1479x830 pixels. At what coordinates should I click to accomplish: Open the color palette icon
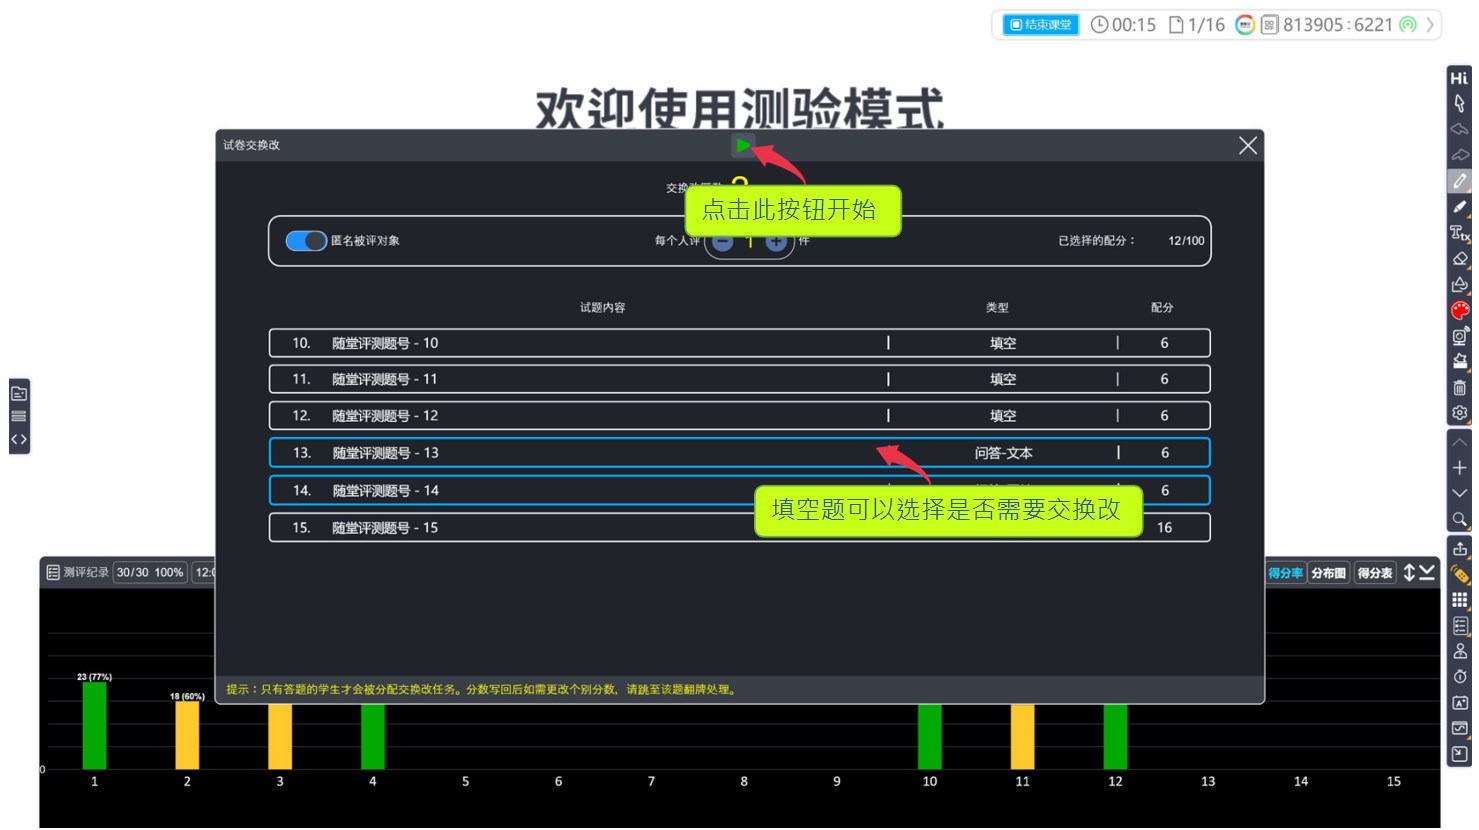pyautogui.click(x=1460, y=311)
